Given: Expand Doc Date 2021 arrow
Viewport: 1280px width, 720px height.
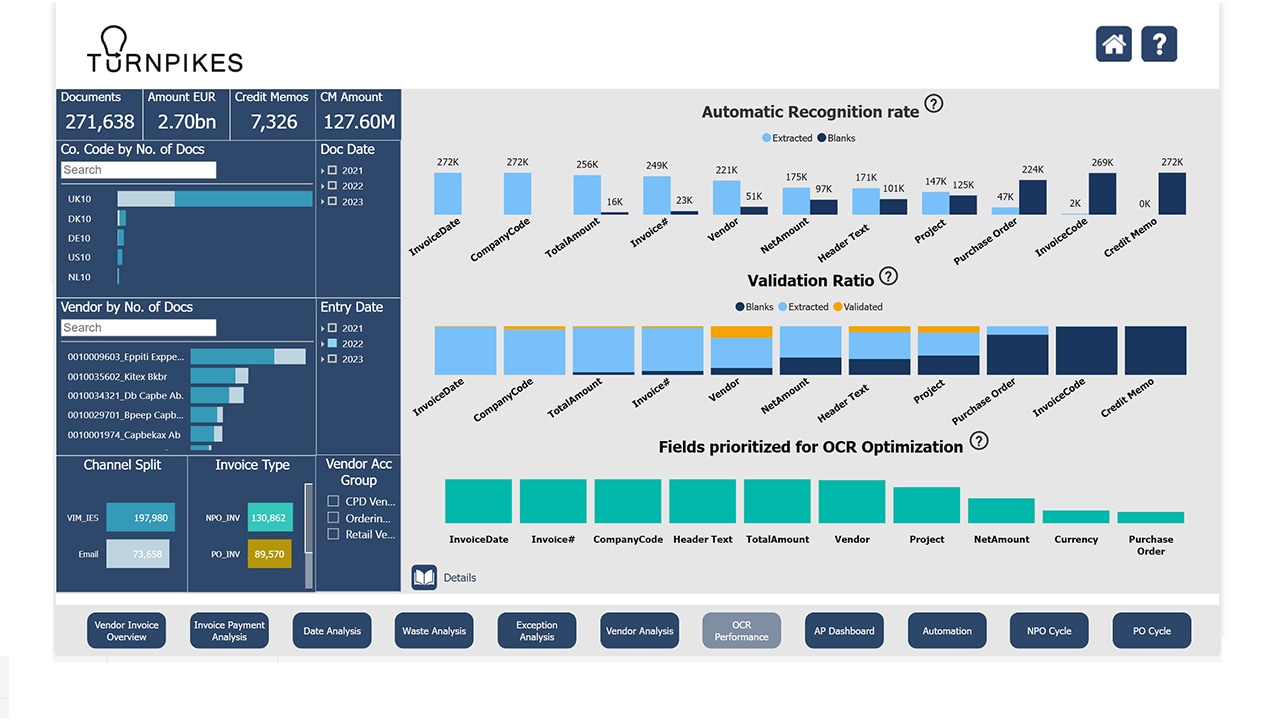Looking at the screenshot, I should click(322, 171).
